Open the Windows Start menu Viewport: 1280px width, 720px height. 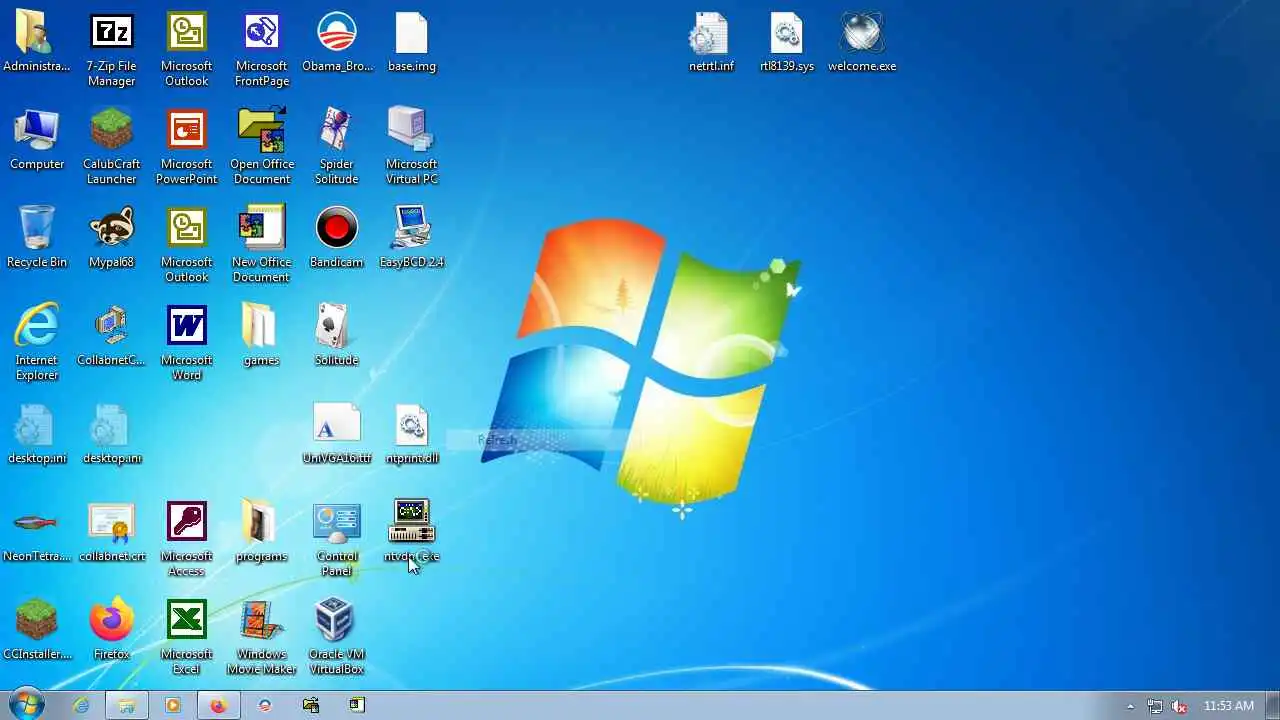pos(26,704)
